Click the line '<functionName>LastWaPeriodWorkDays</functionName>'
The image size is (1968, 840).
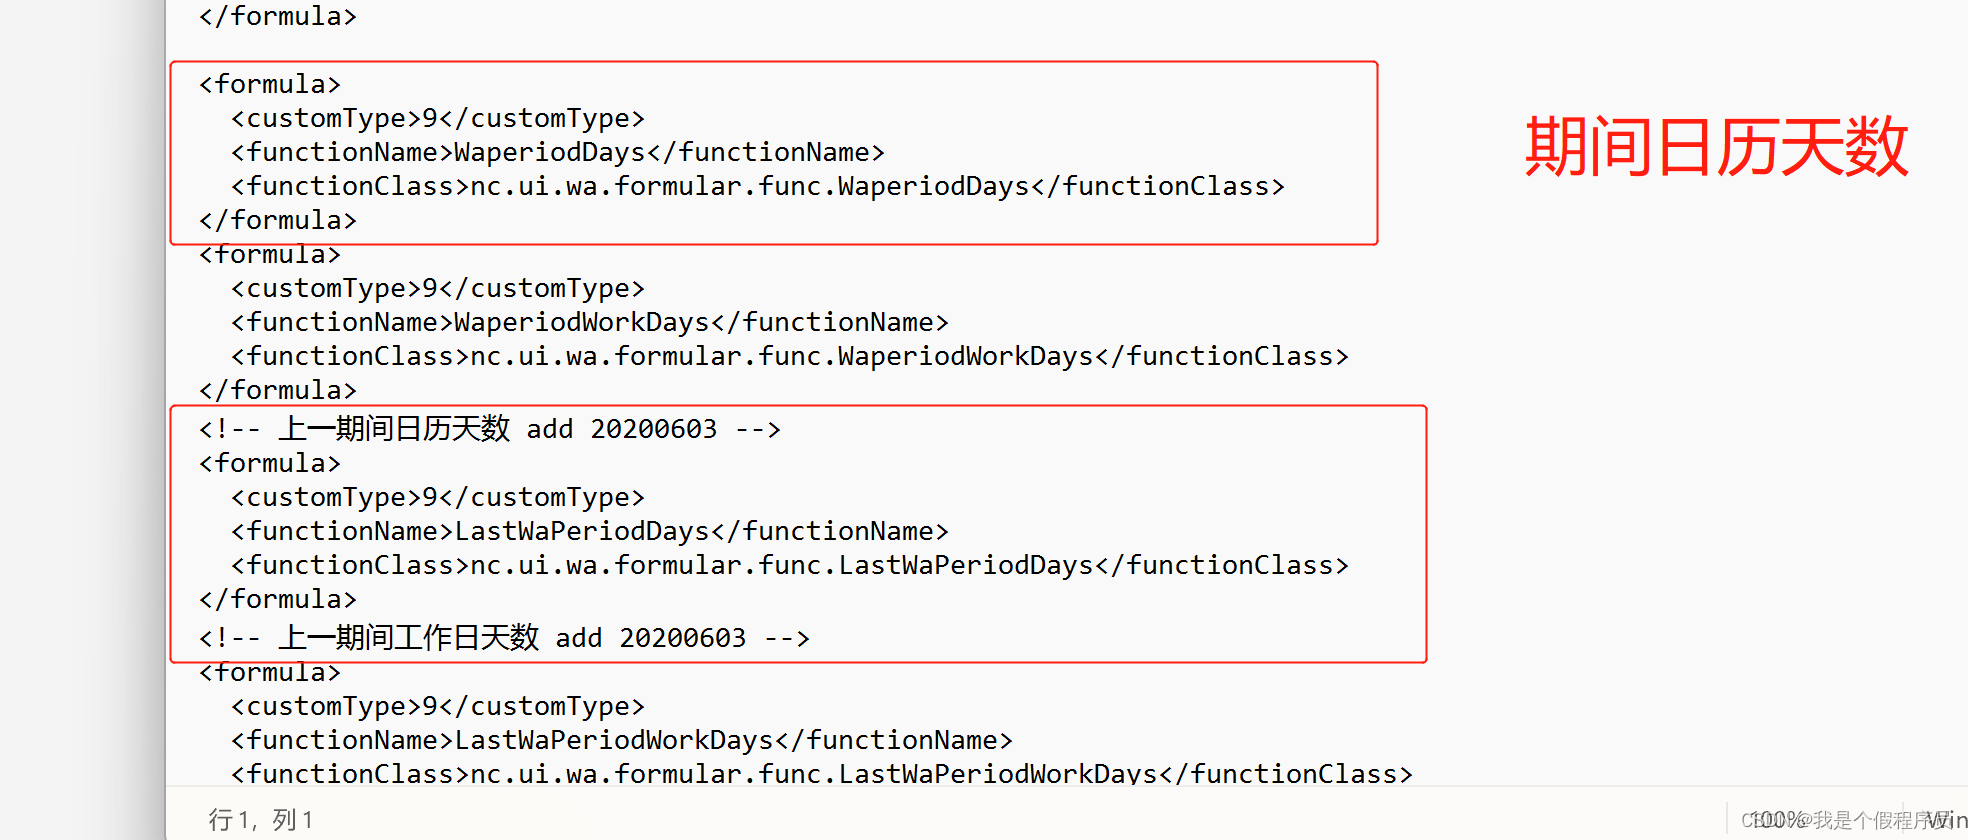[622, 740]
